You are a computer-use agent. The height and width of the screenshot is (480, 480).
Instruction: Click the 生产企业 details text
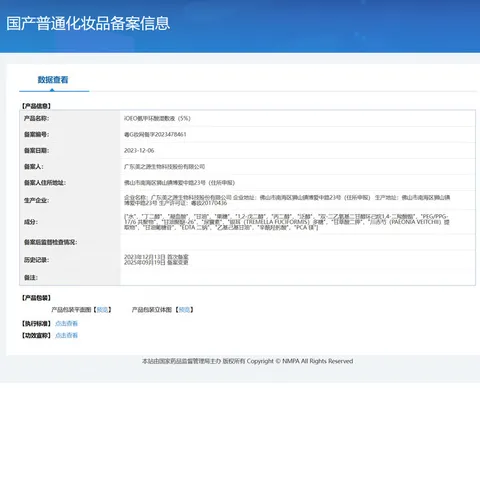[x=287, y=200]
